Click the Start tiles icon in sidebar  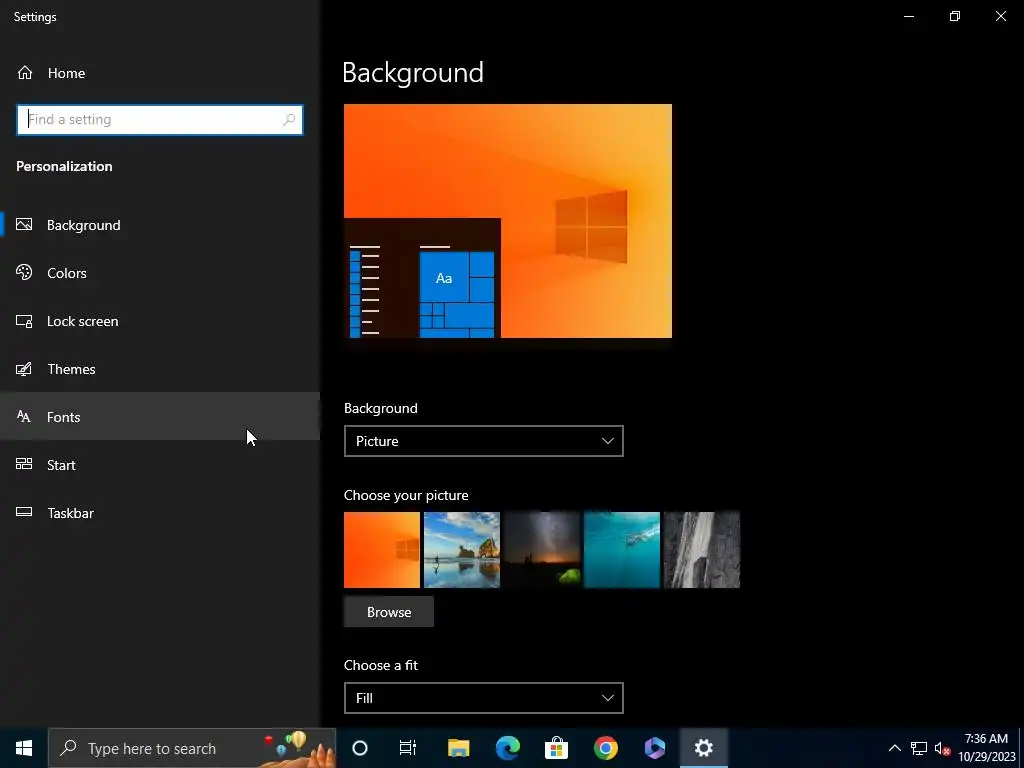click(x=24, y=464)
